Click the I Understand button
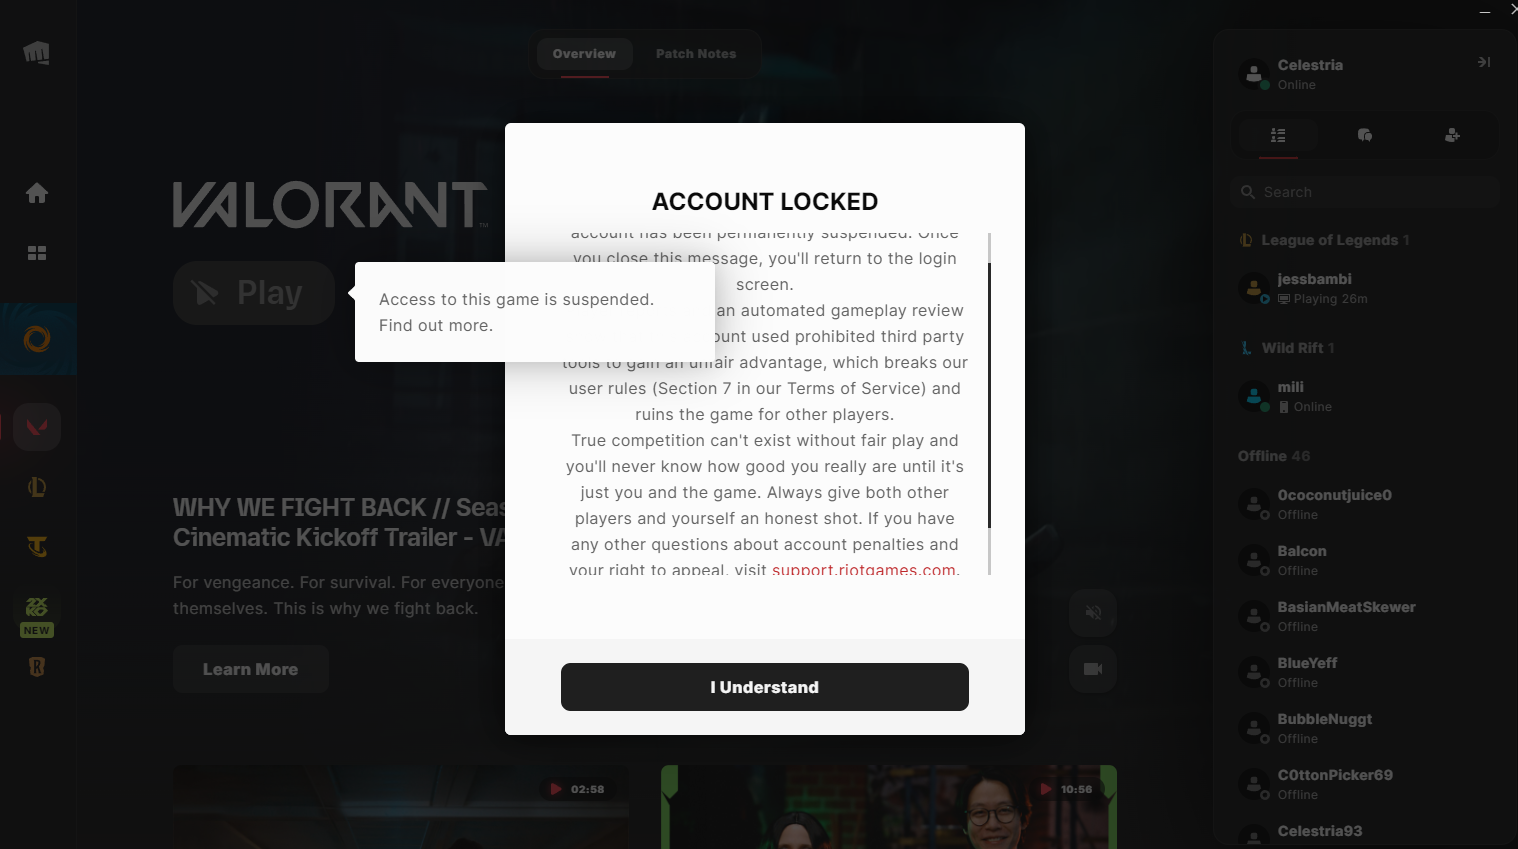The image size is (1518, 849). pos(765,687)
